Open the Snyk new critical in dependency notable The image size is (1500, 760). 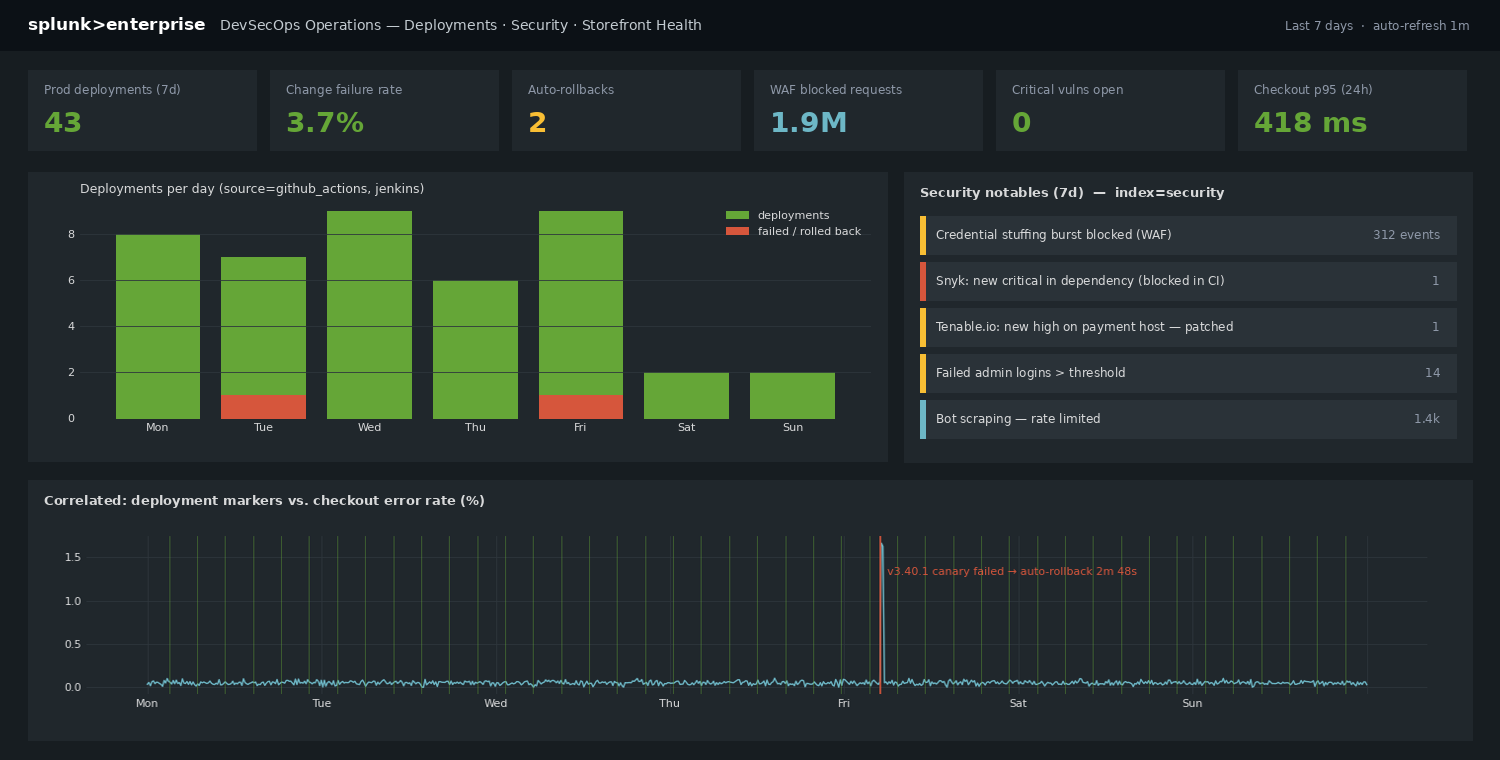pos(1188,281)
